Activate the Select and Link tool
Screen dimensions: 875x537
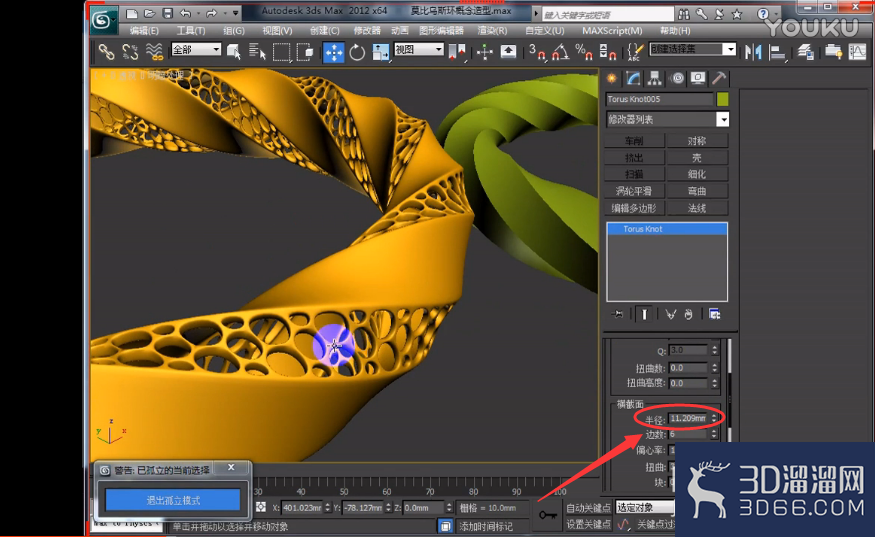(106, 52)
